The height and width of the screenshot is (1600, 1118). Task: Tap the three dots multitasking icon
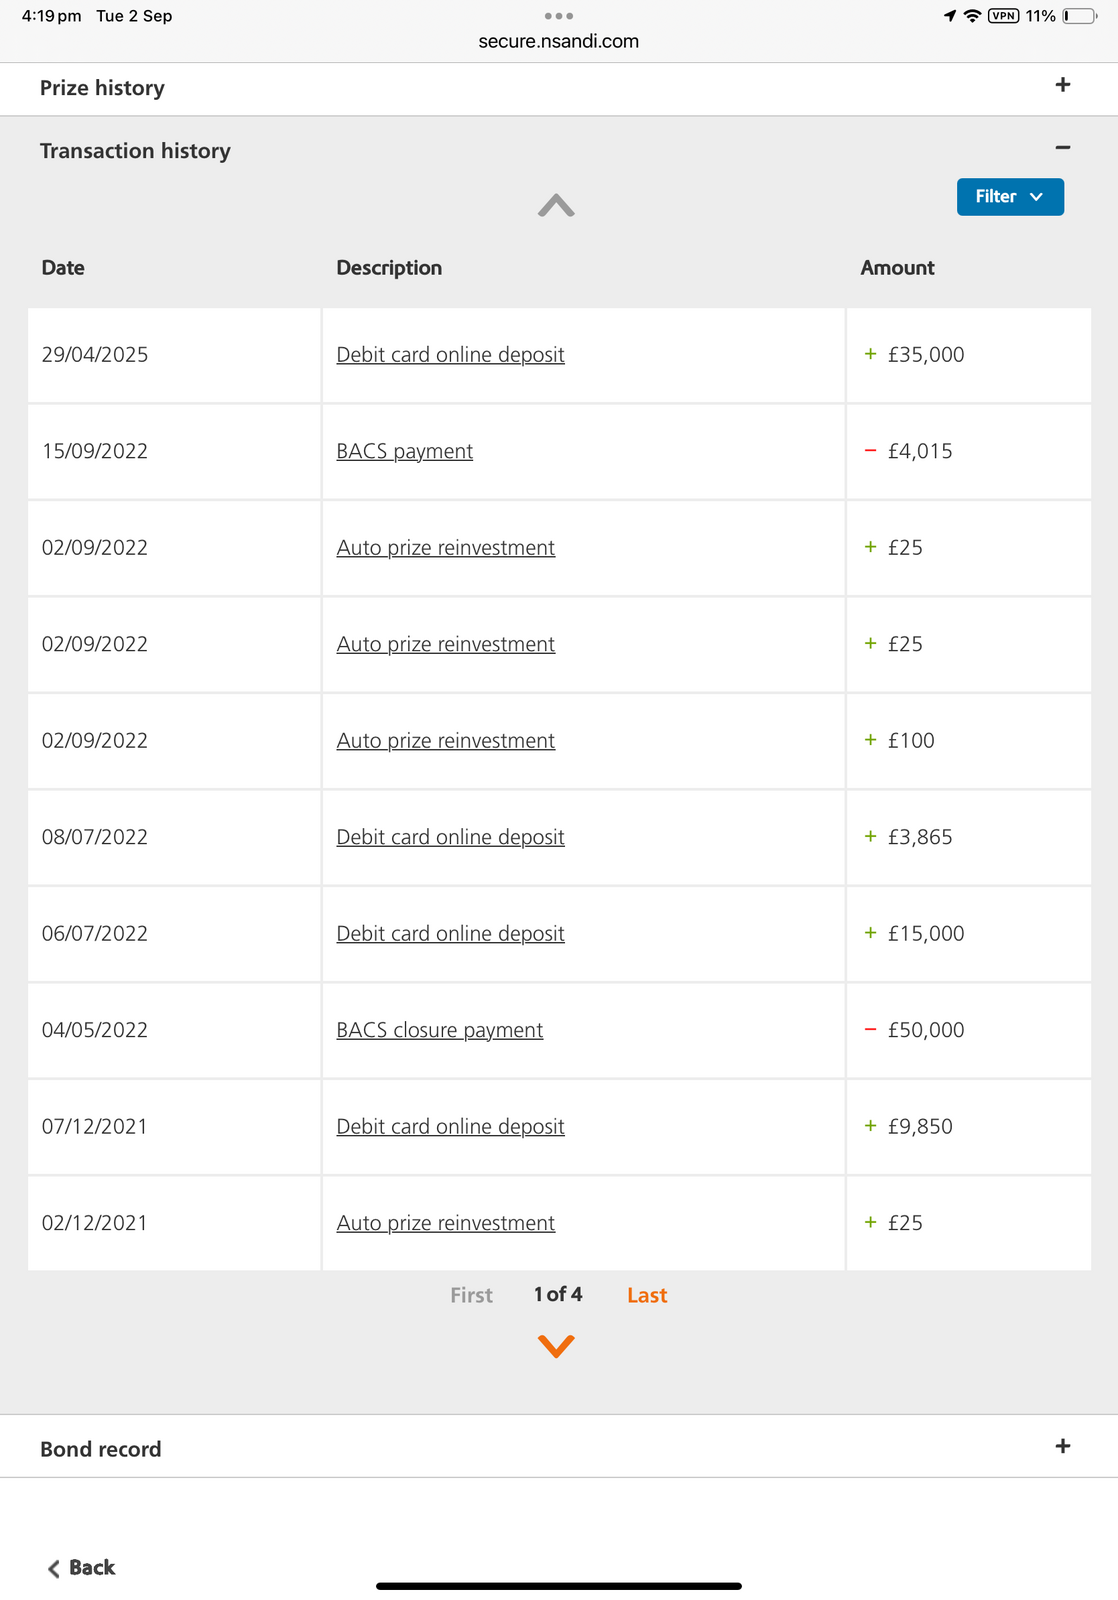pyautogui.click(x=558, y=16)
